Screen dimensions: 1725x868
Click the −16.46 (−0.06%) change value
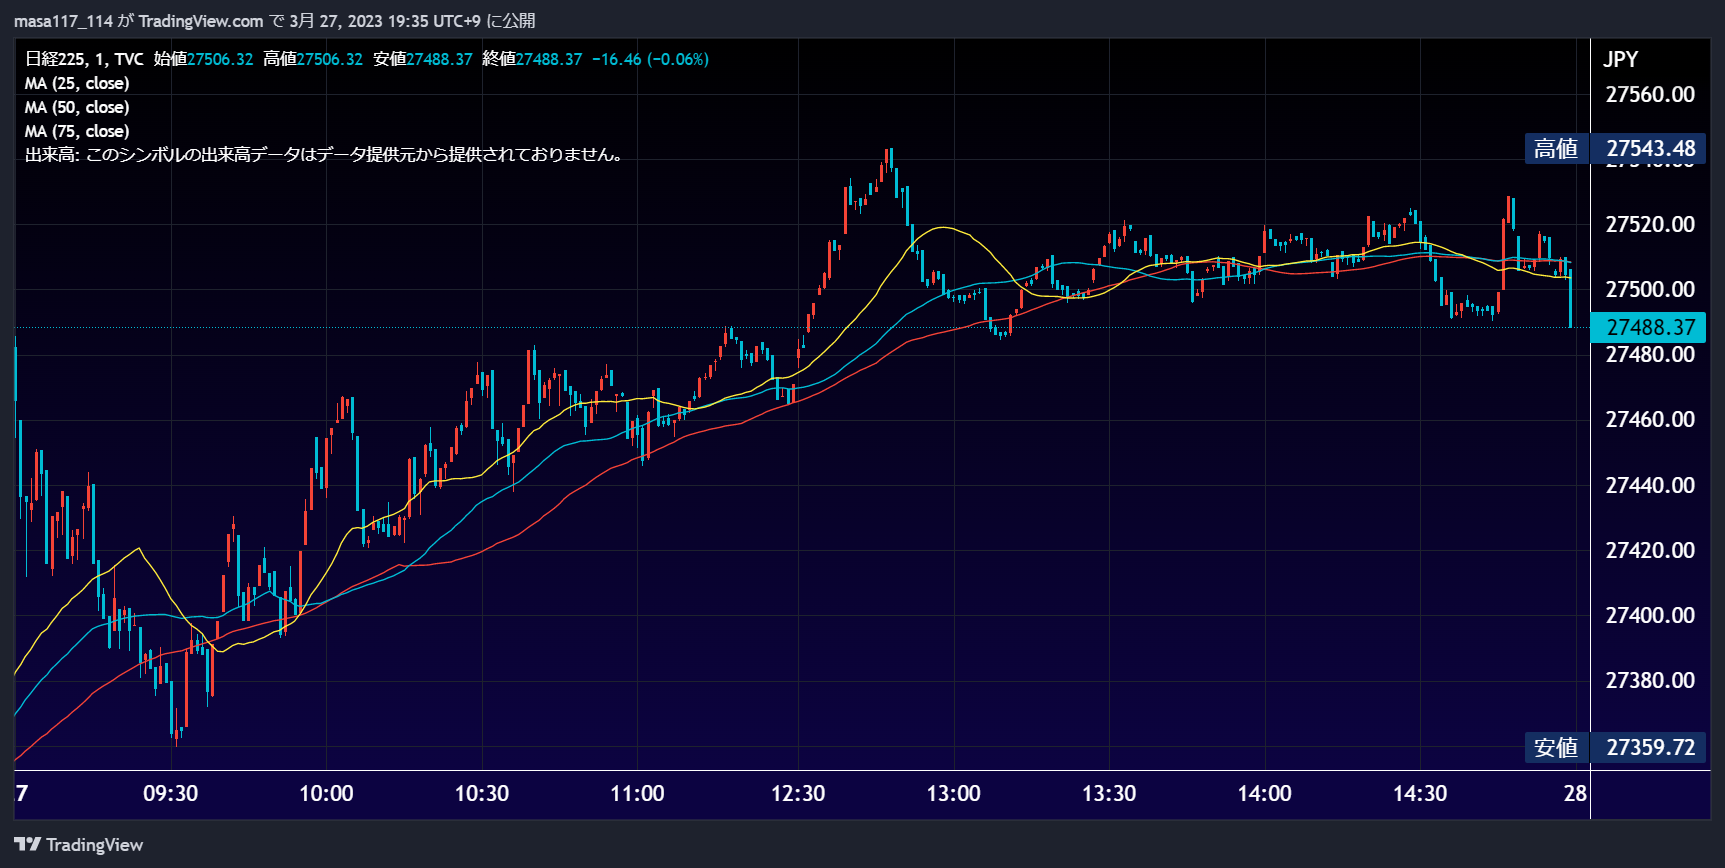650,59
